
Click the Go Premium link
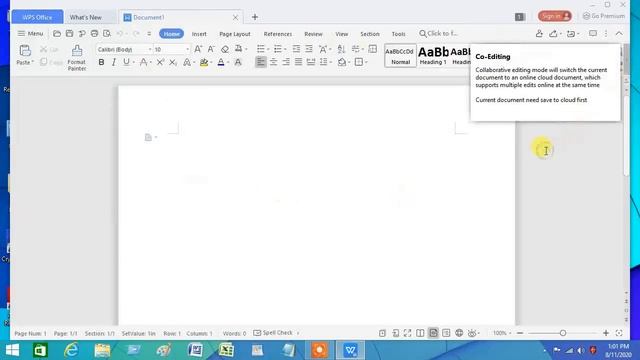[604, 16]
